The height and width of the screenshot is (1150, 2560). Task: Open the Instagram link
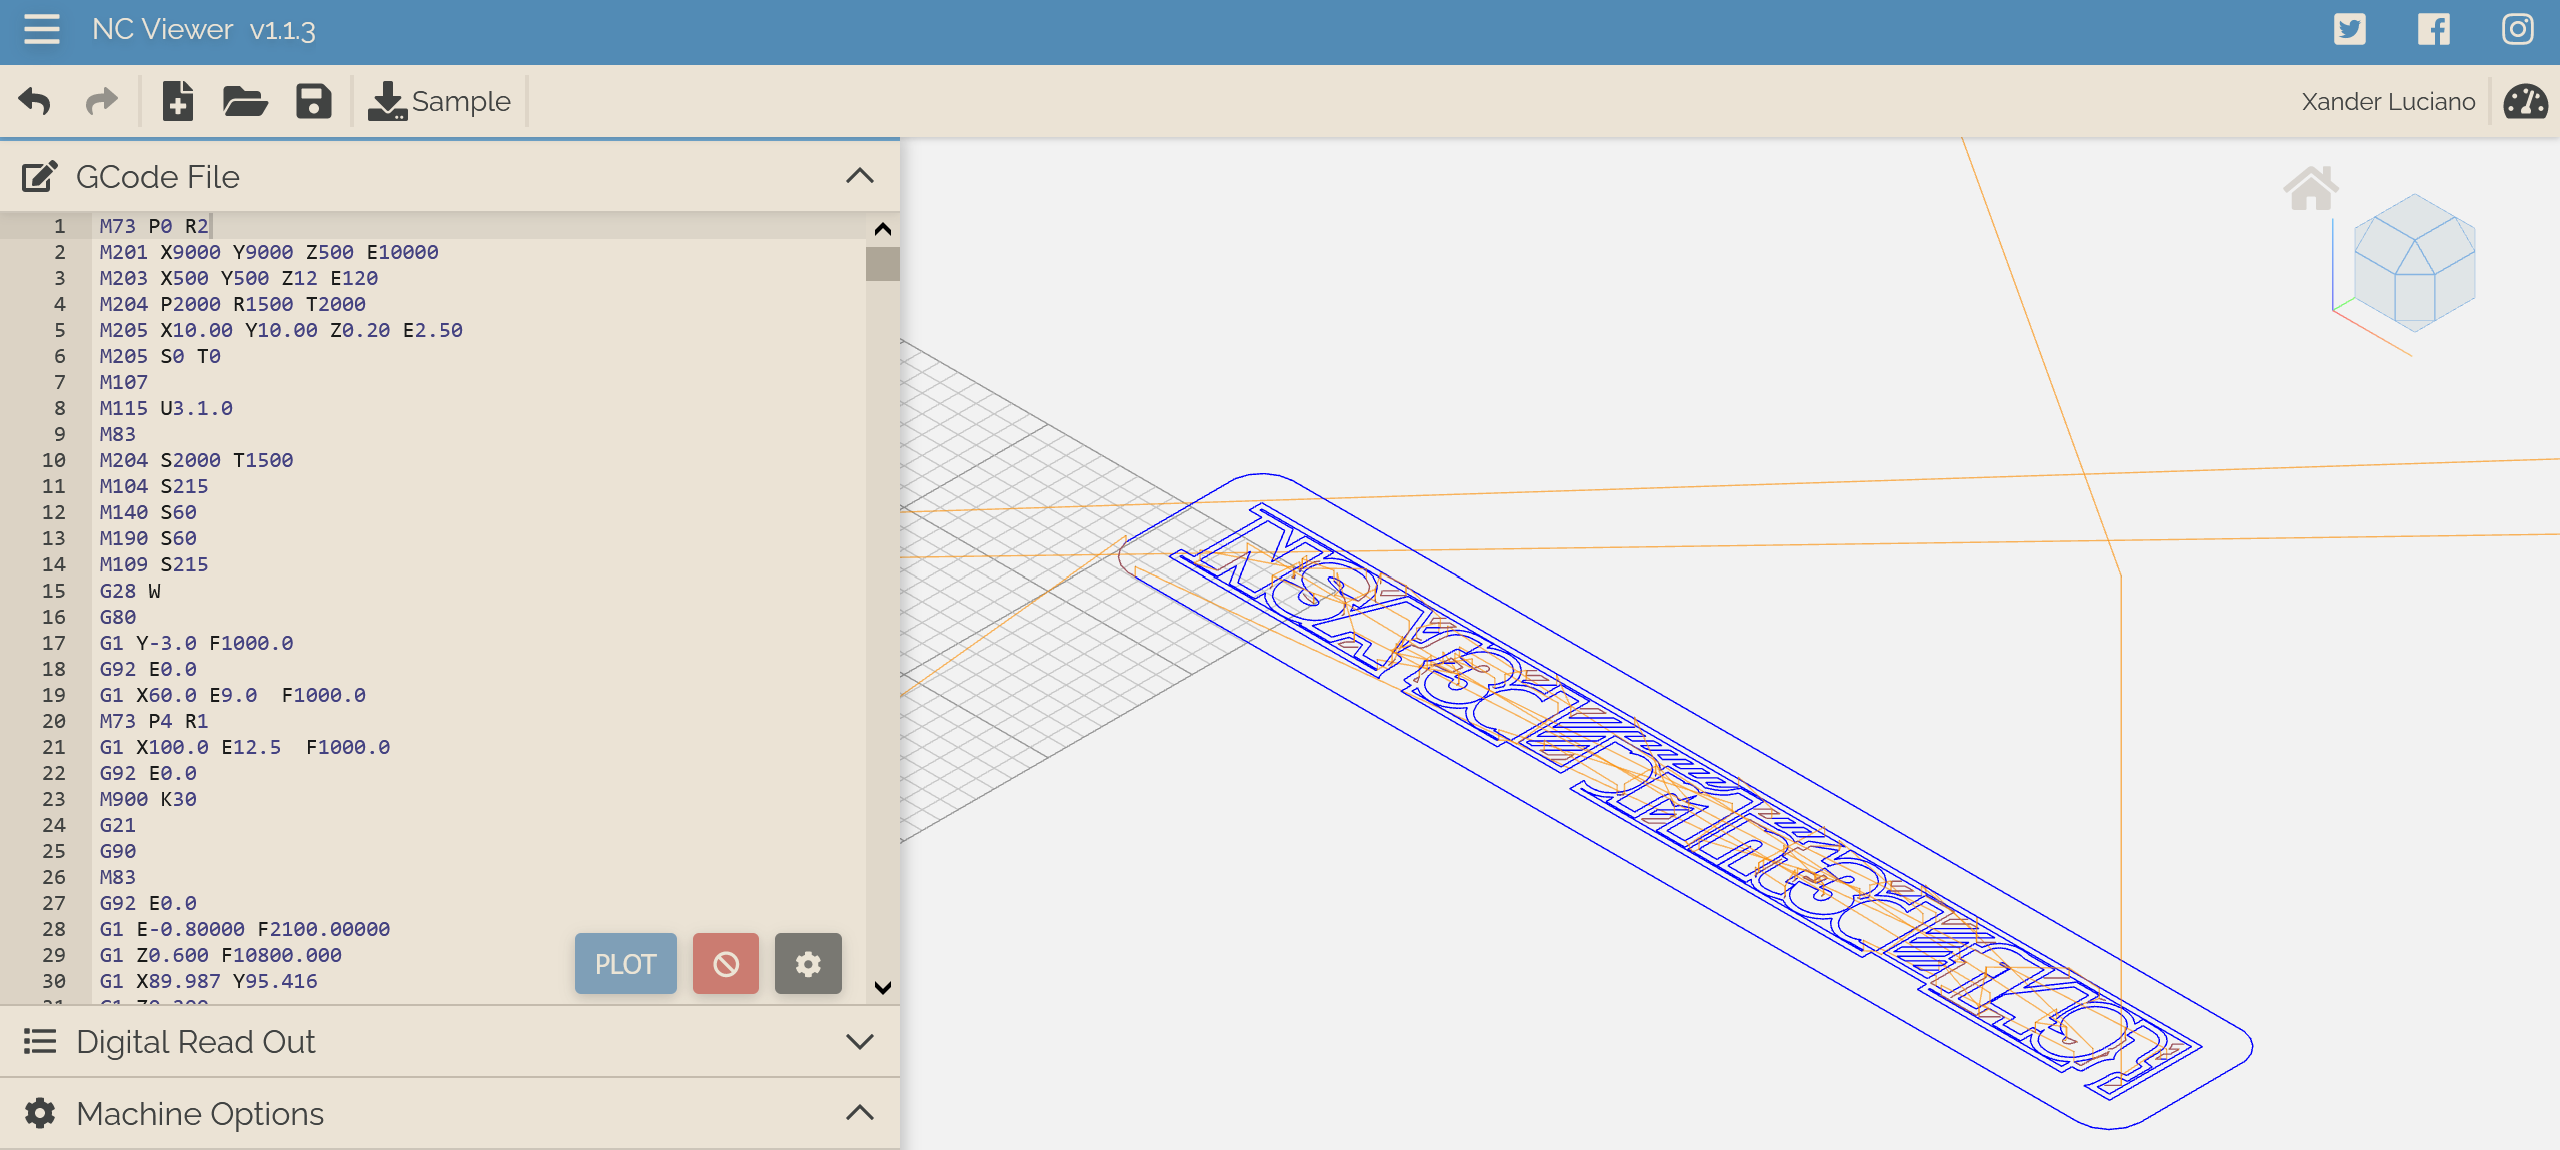2517,29
